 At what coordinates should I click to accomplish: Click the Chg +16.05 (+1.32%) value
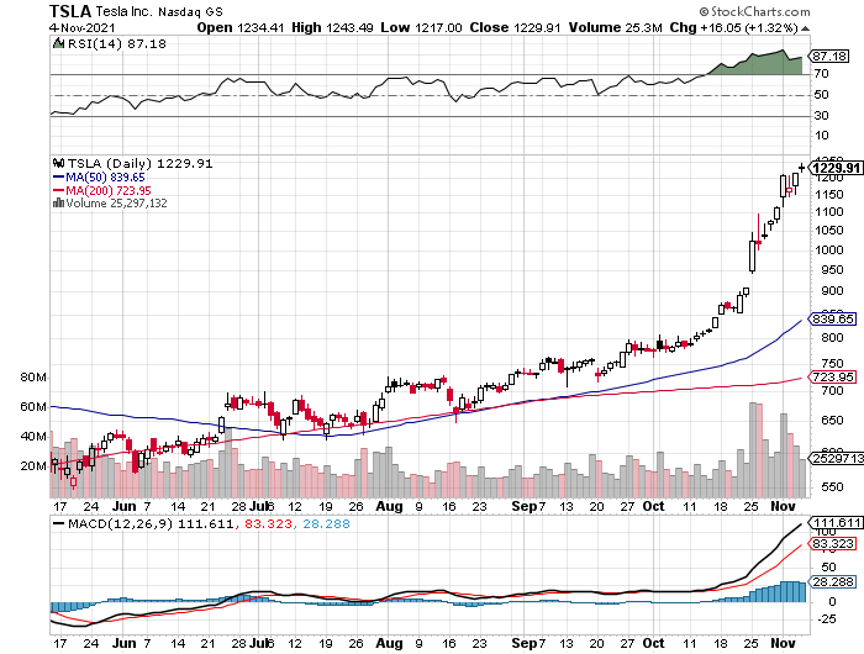click(733, 28)
